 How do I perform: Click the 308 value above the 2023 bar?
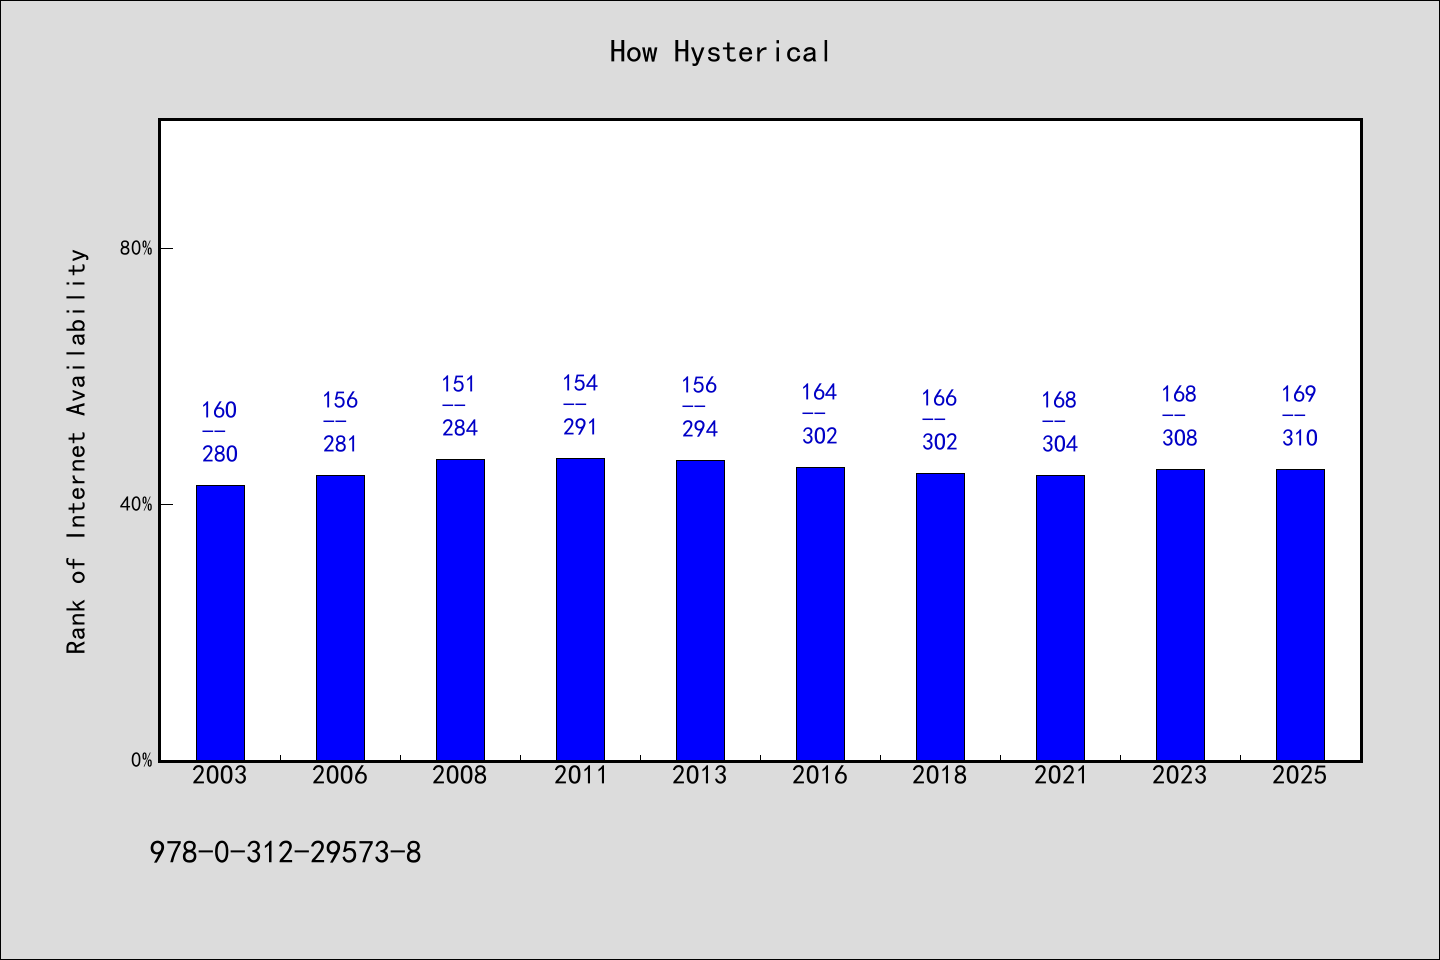[1180, 438]
